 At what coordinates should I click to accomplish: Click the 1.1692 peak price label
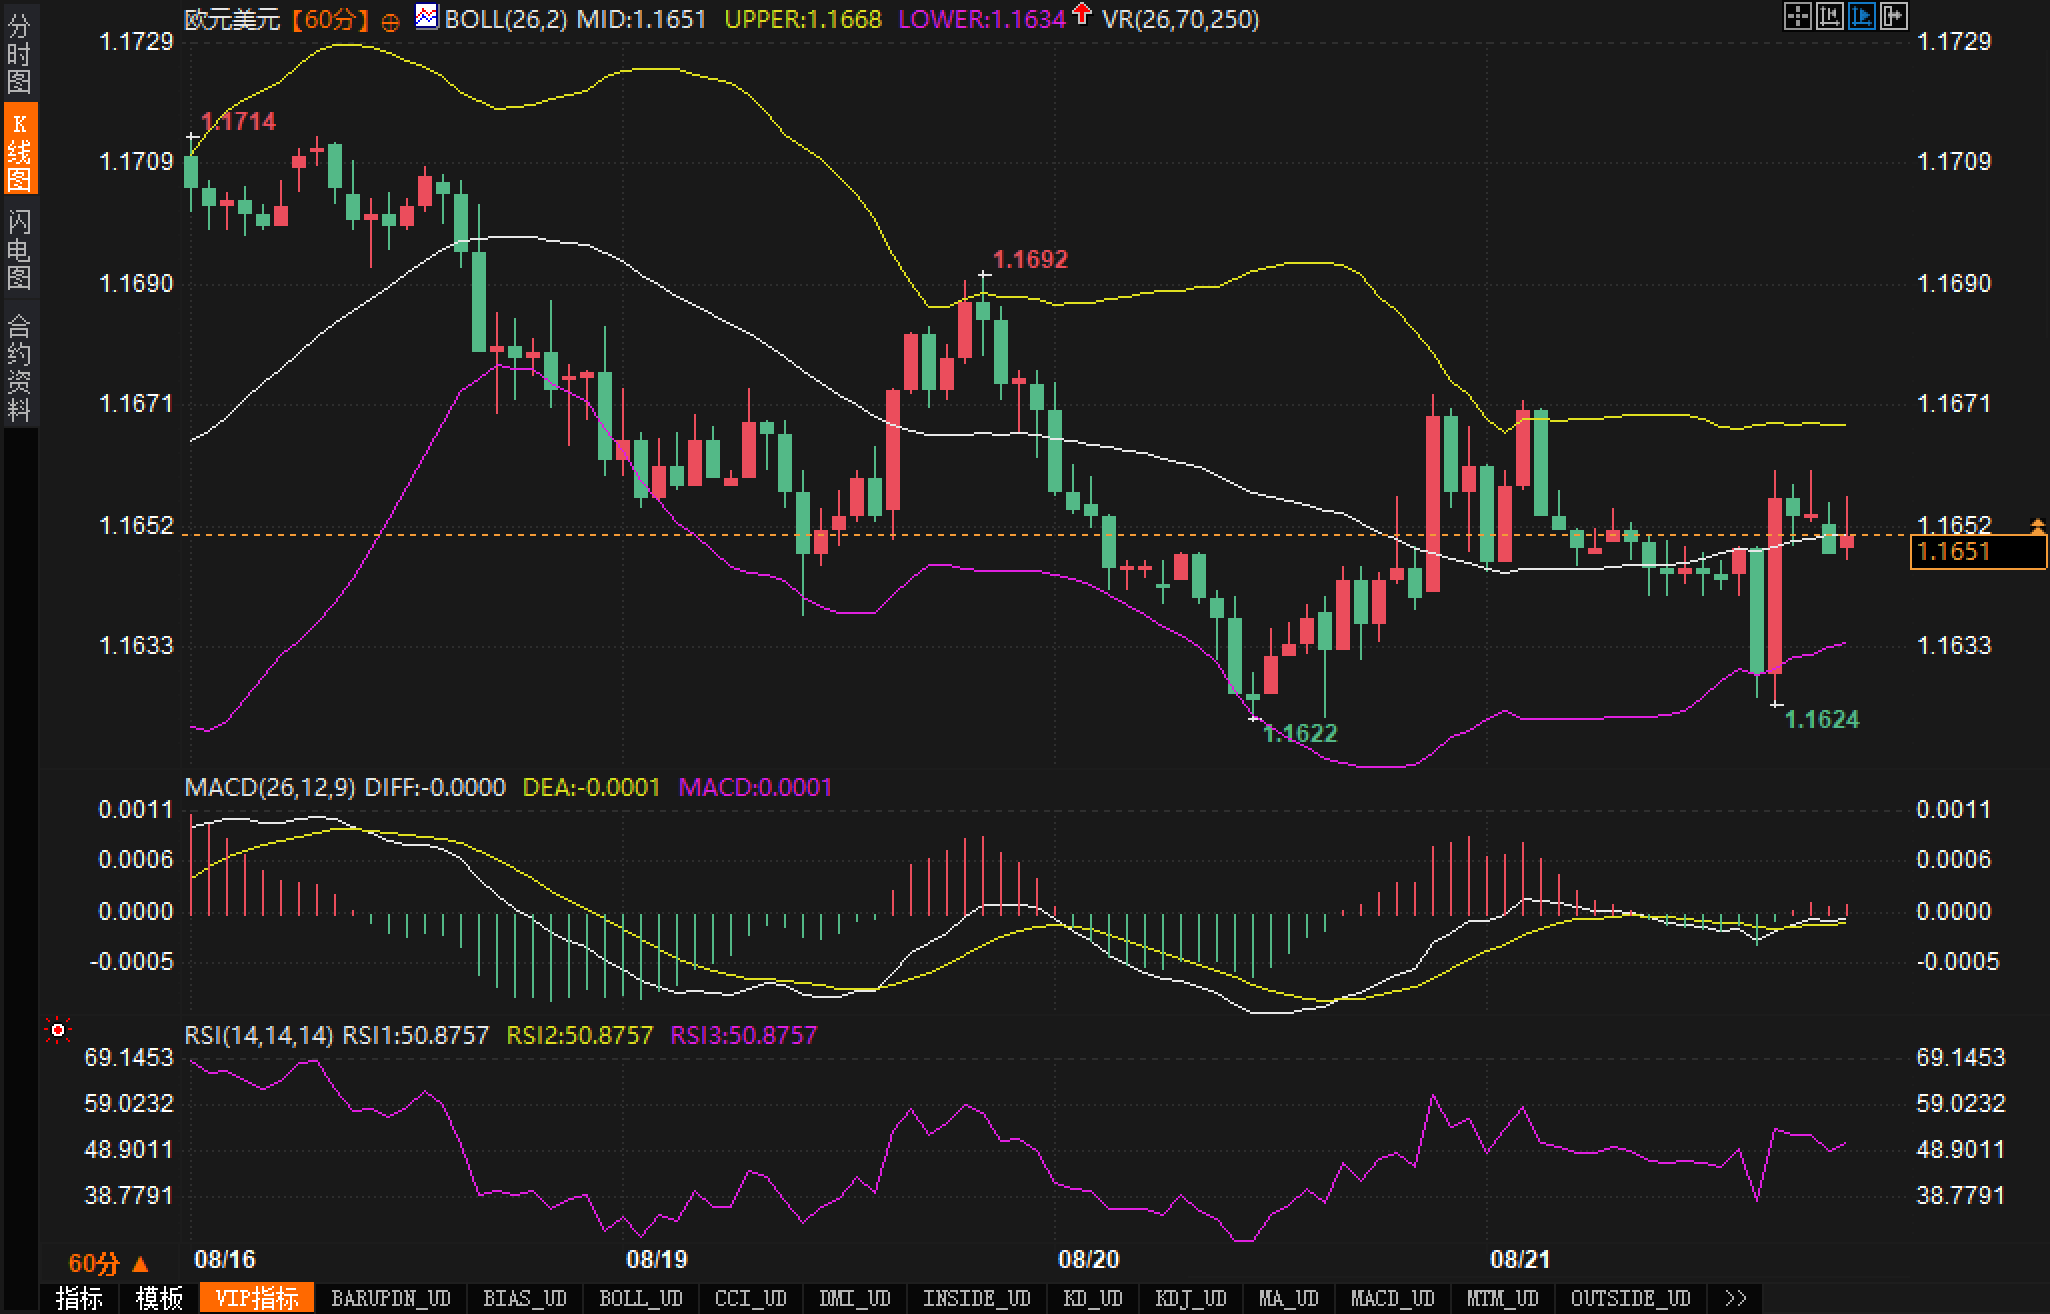pyautogui.click(x=1030, y=259)
